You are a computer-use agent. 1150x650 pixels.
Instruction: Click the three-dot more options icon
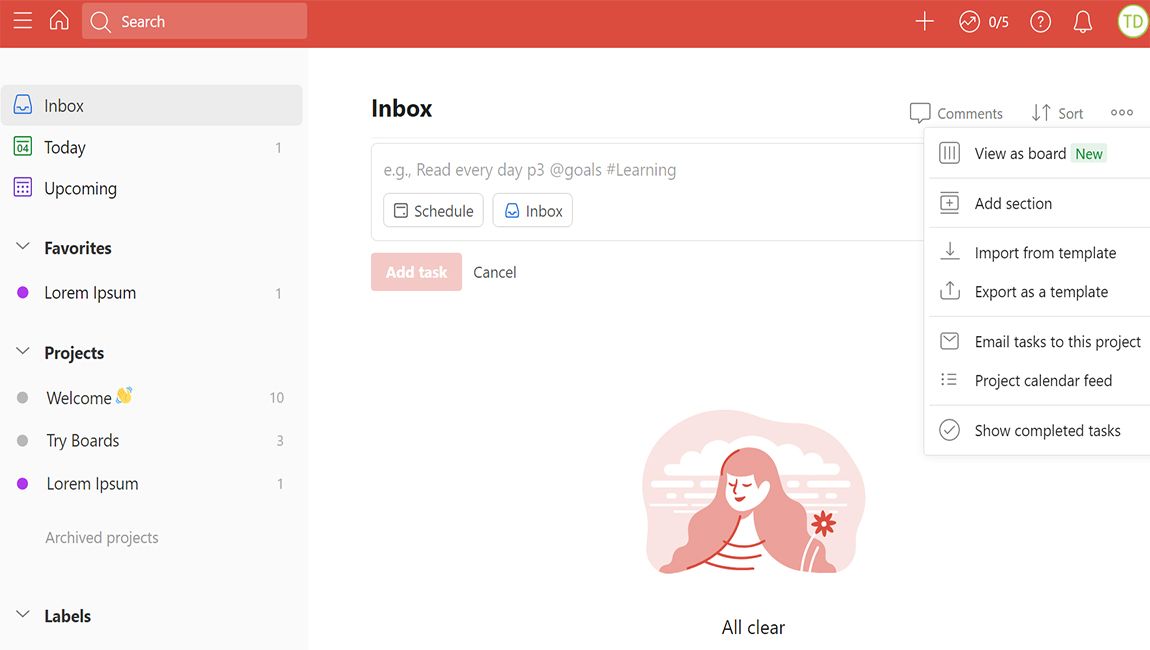click(1121, 113)
